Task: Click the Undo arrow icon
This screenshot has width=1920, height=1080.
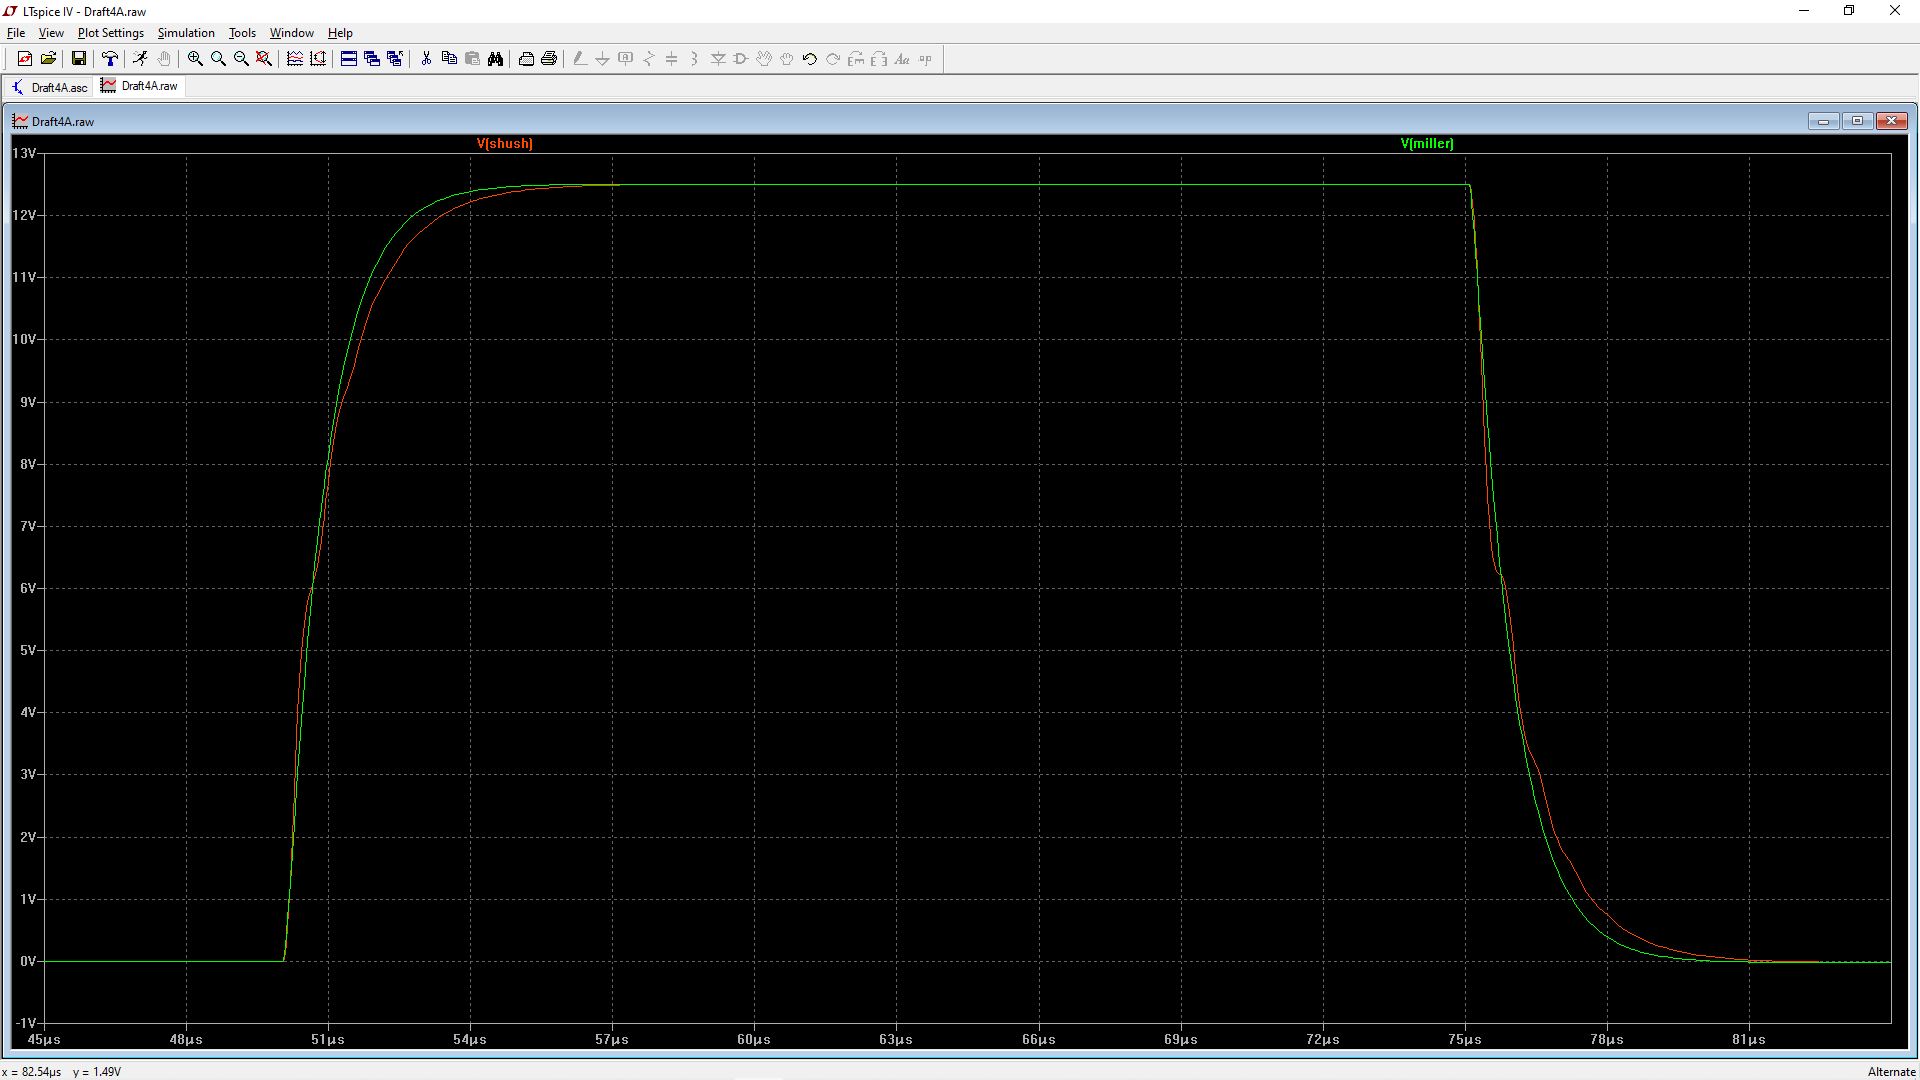Action: point(810,59)
